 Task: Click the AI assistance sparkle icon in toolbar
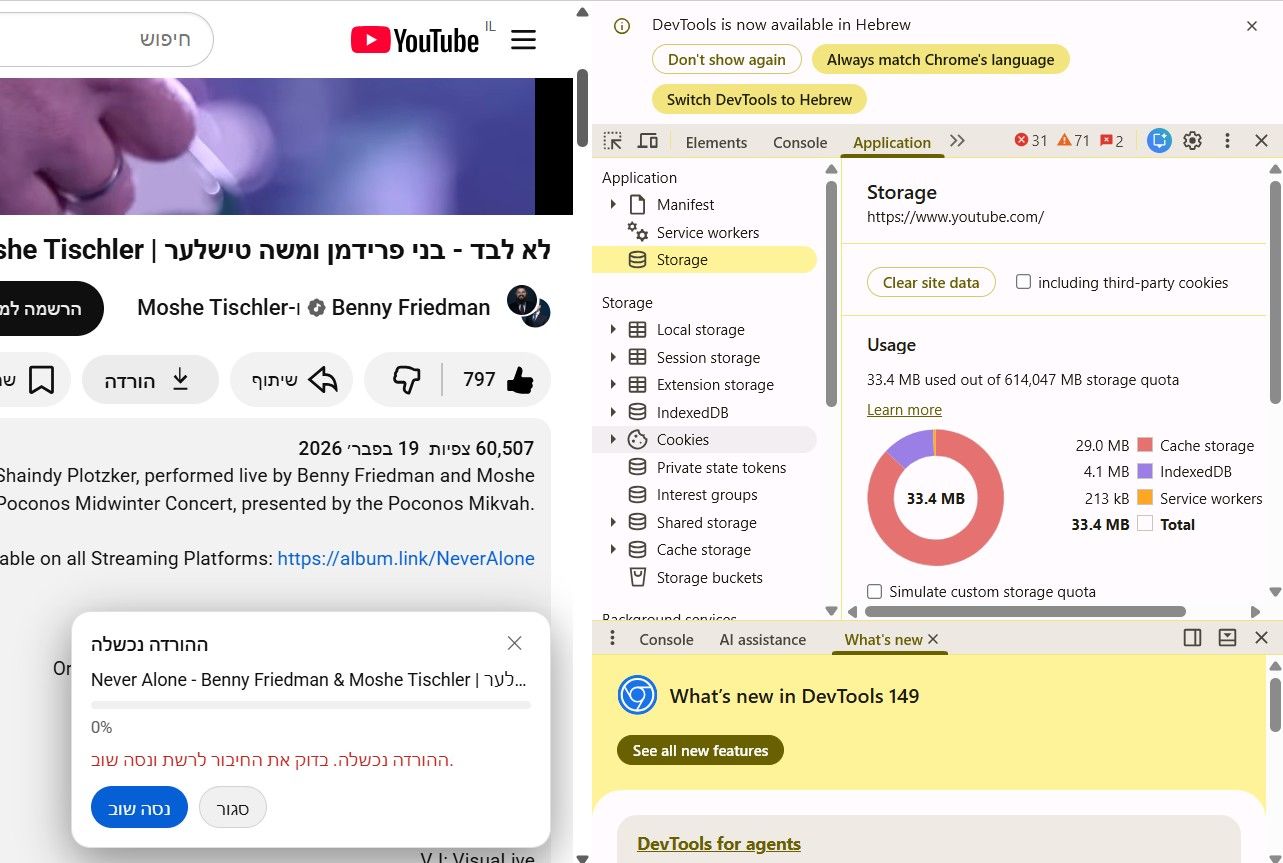coord(1159,141)
